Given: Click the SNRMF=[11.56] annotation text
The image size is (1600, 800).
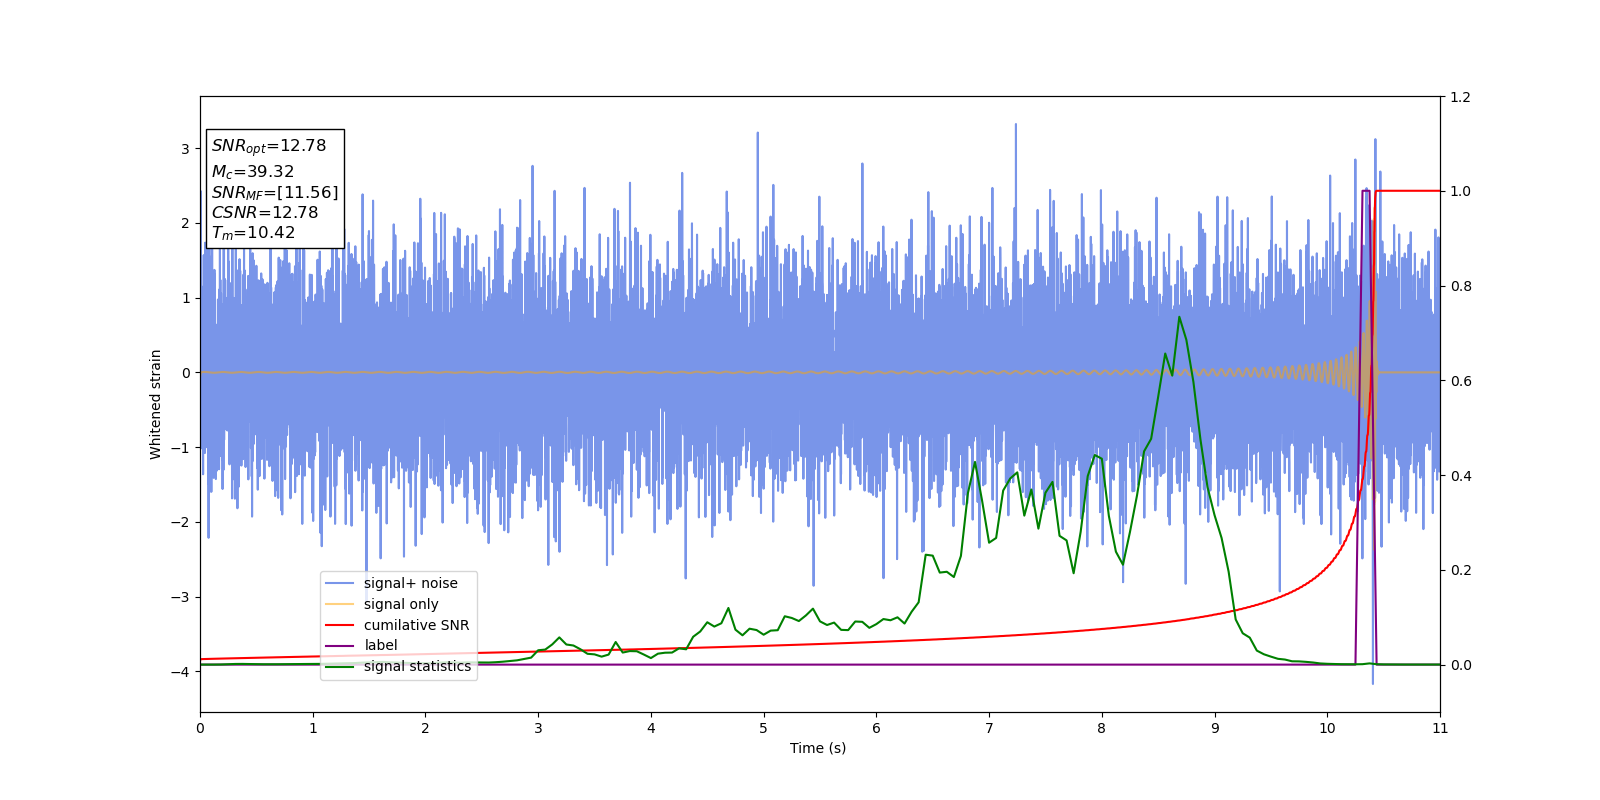Looking at the screenshot, I should pos(275,192).
